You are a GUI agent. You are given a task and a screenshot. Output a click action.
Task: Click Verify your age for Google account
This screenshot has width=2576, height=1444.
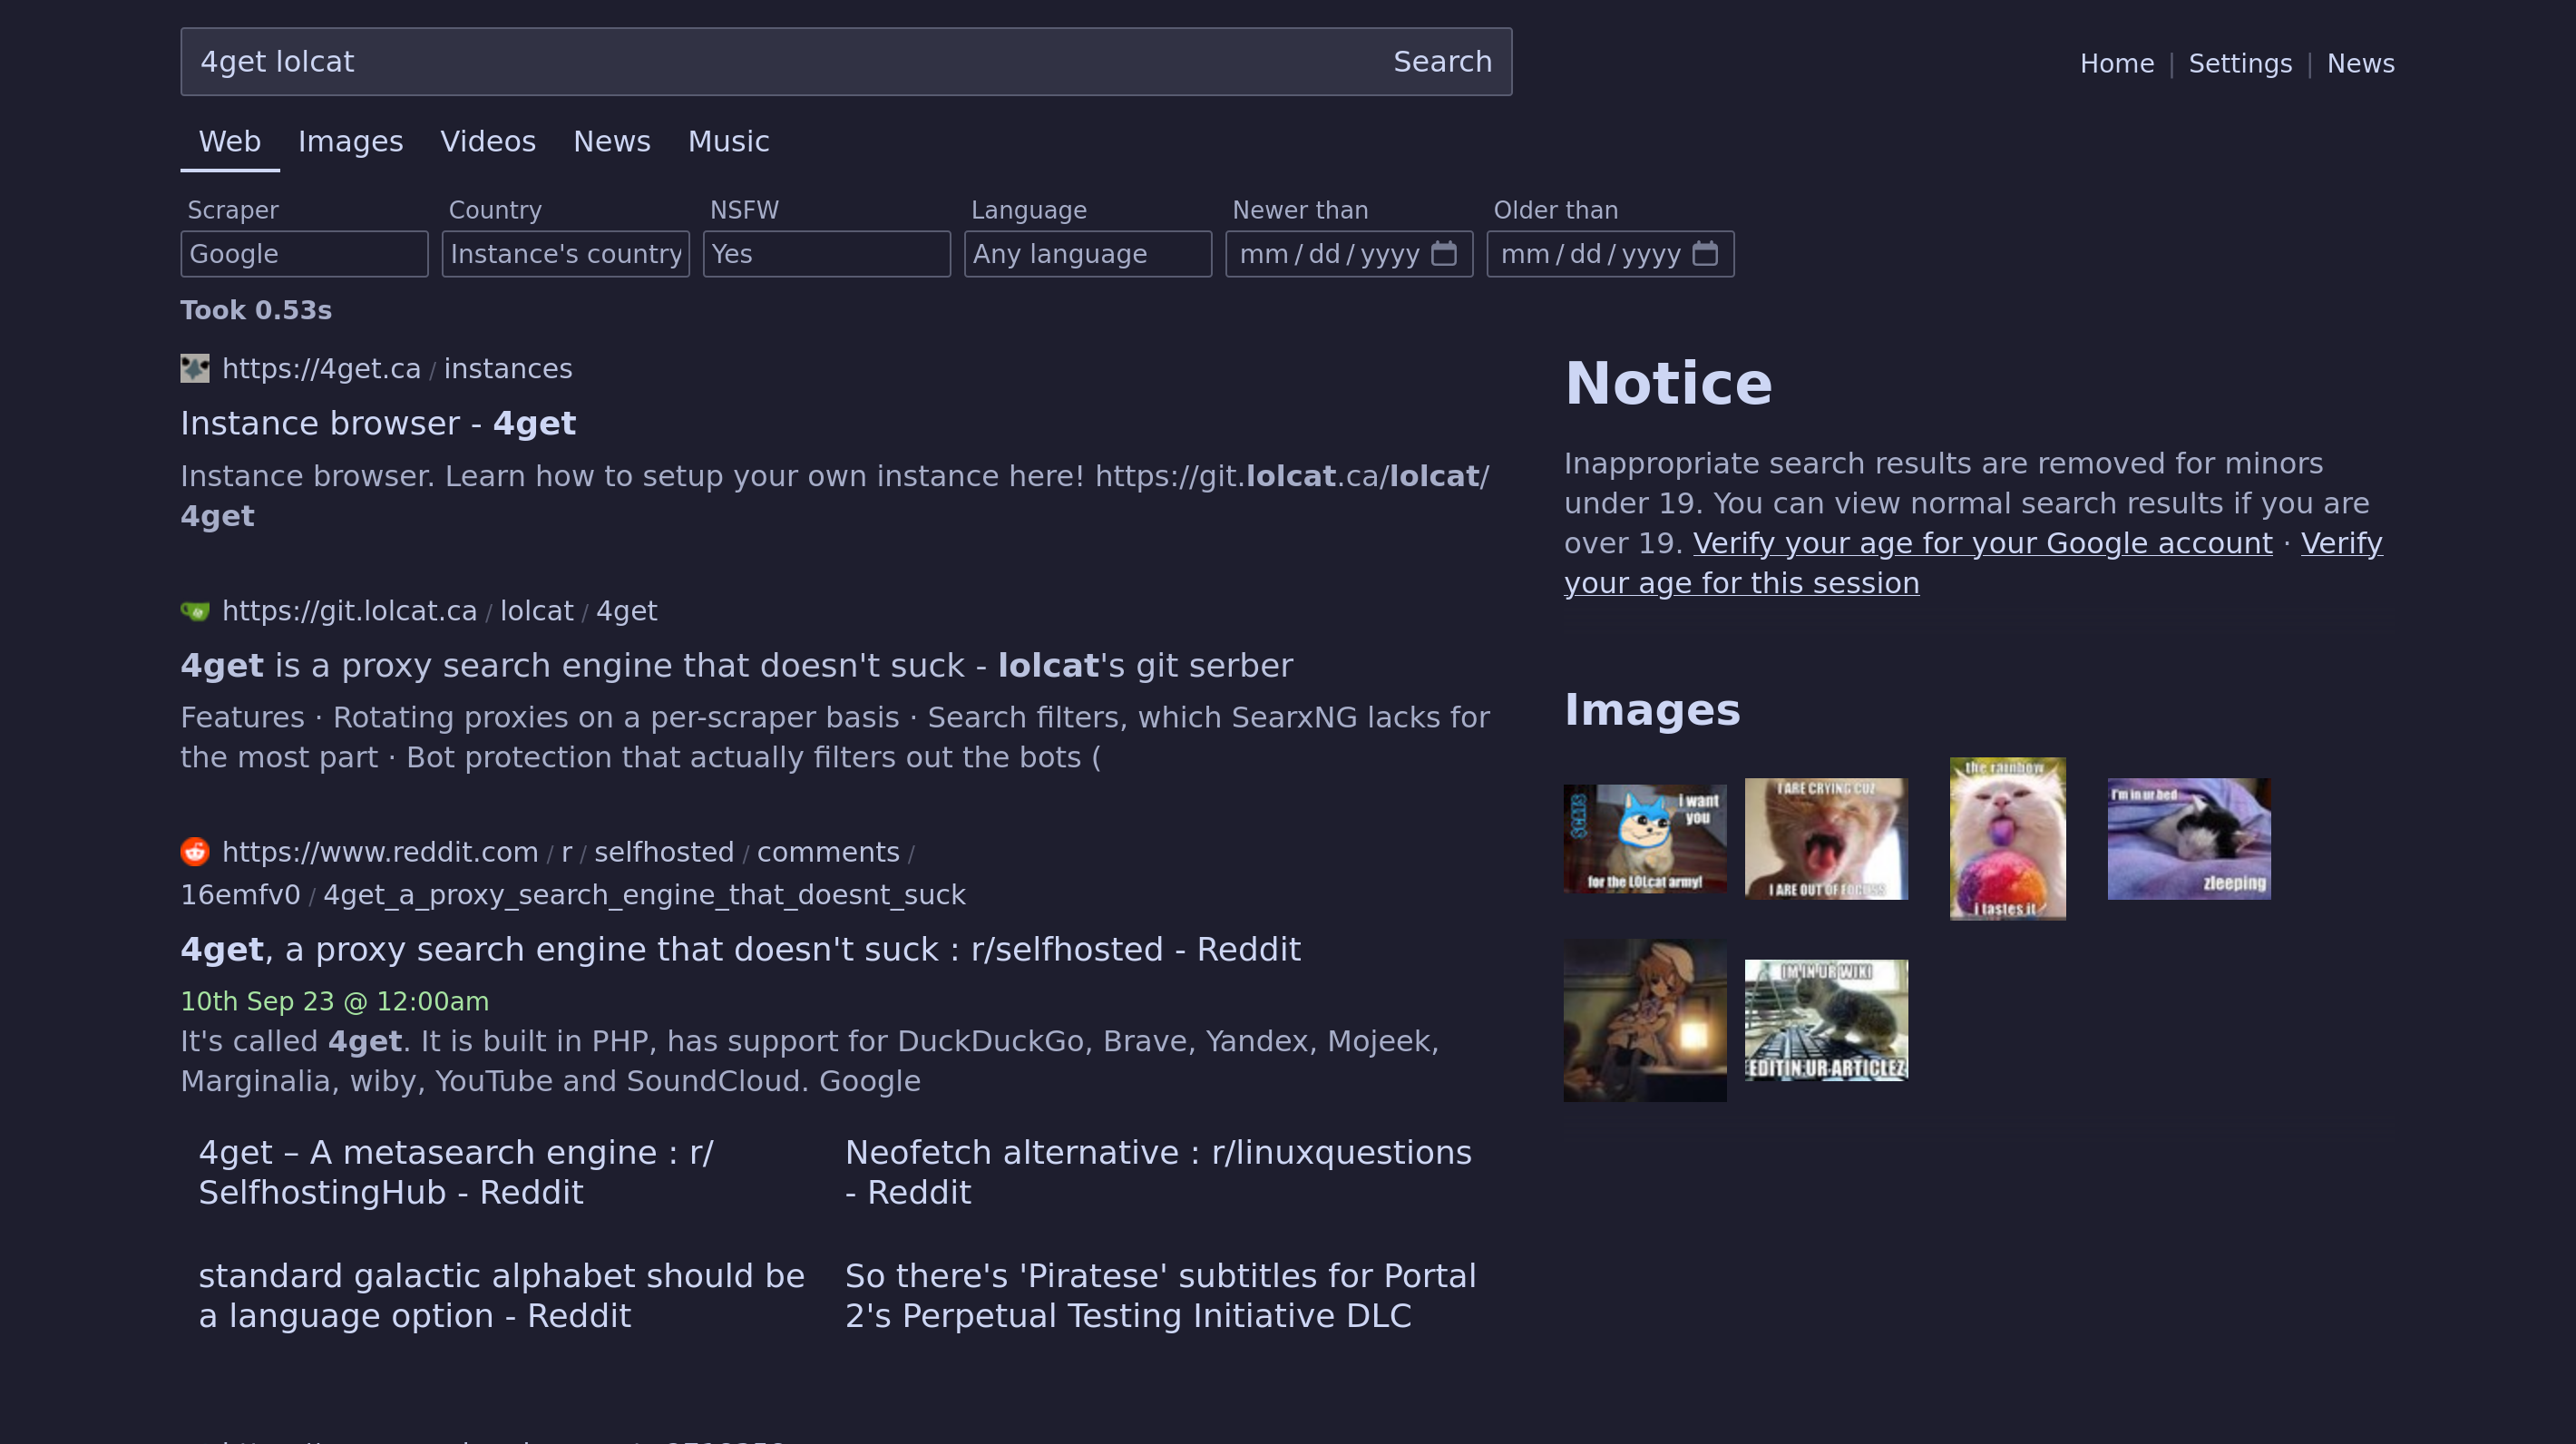coord(1982,543)
